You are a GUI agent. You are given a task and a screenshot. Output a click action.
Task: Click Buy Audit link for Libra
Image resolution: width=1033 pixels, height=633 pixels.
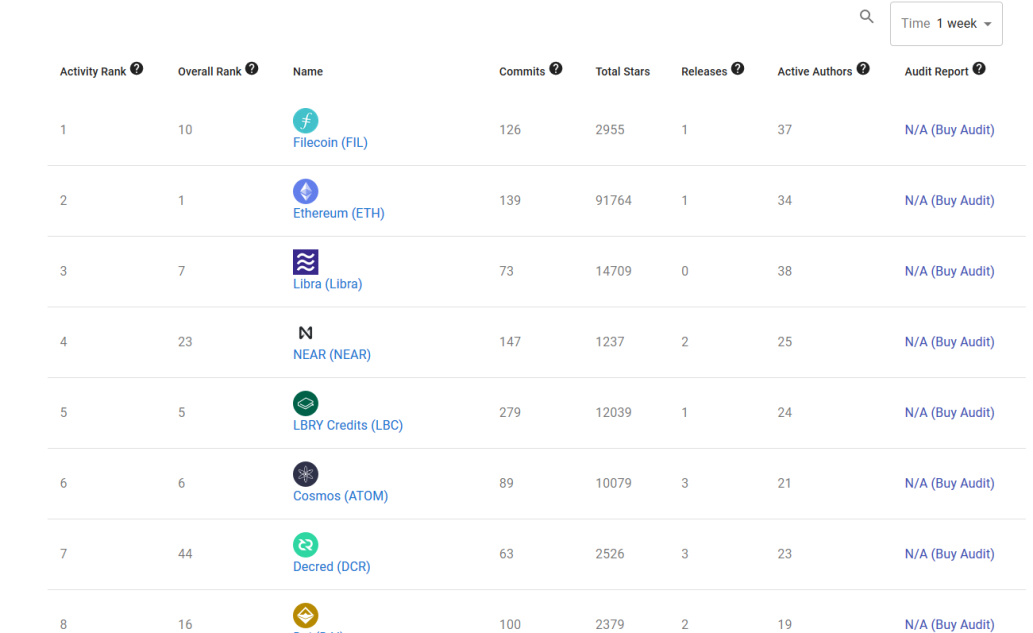click(949, 271)
